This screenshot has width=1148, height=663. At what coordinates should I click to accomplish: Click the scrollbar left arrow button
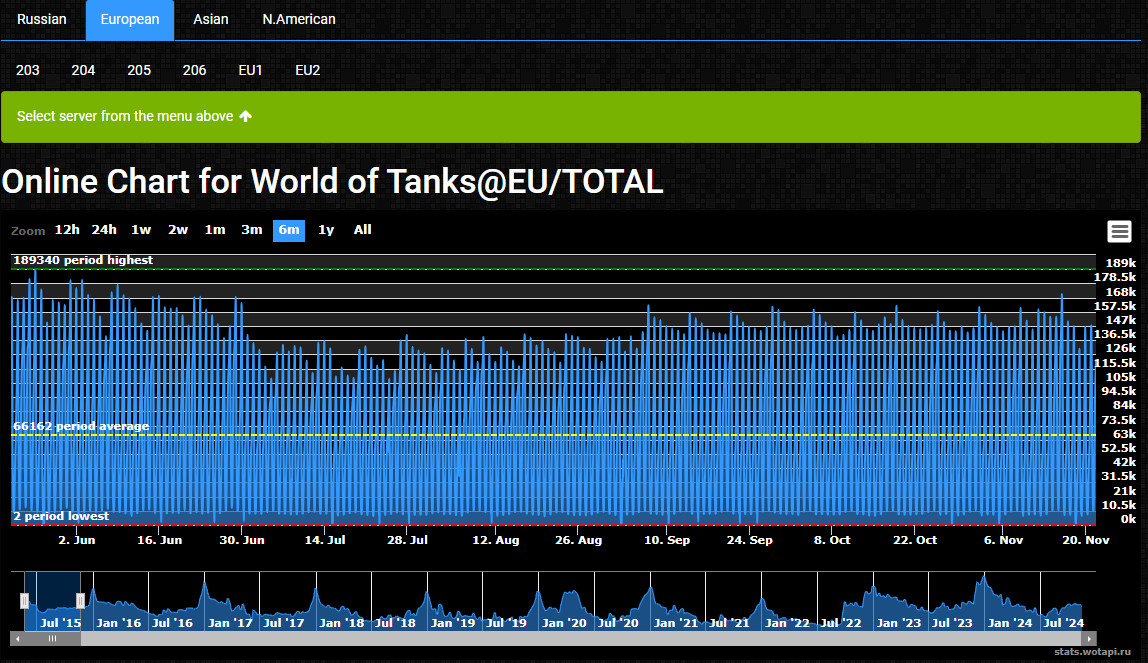point(16,638)
